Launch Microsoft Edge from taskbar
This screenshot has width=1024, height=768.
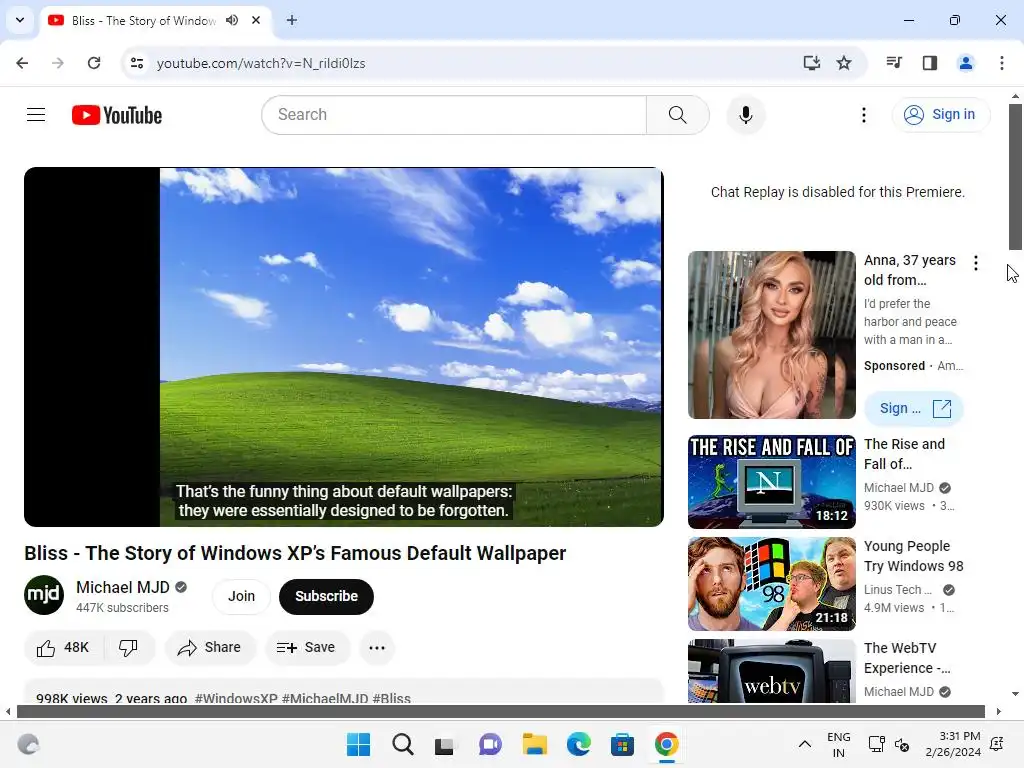[578, 744]
